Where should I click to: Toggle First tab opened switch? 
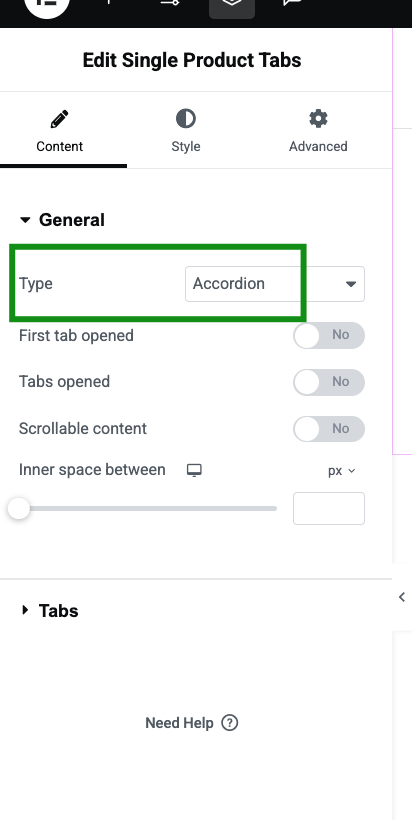(x=329, y=335)
